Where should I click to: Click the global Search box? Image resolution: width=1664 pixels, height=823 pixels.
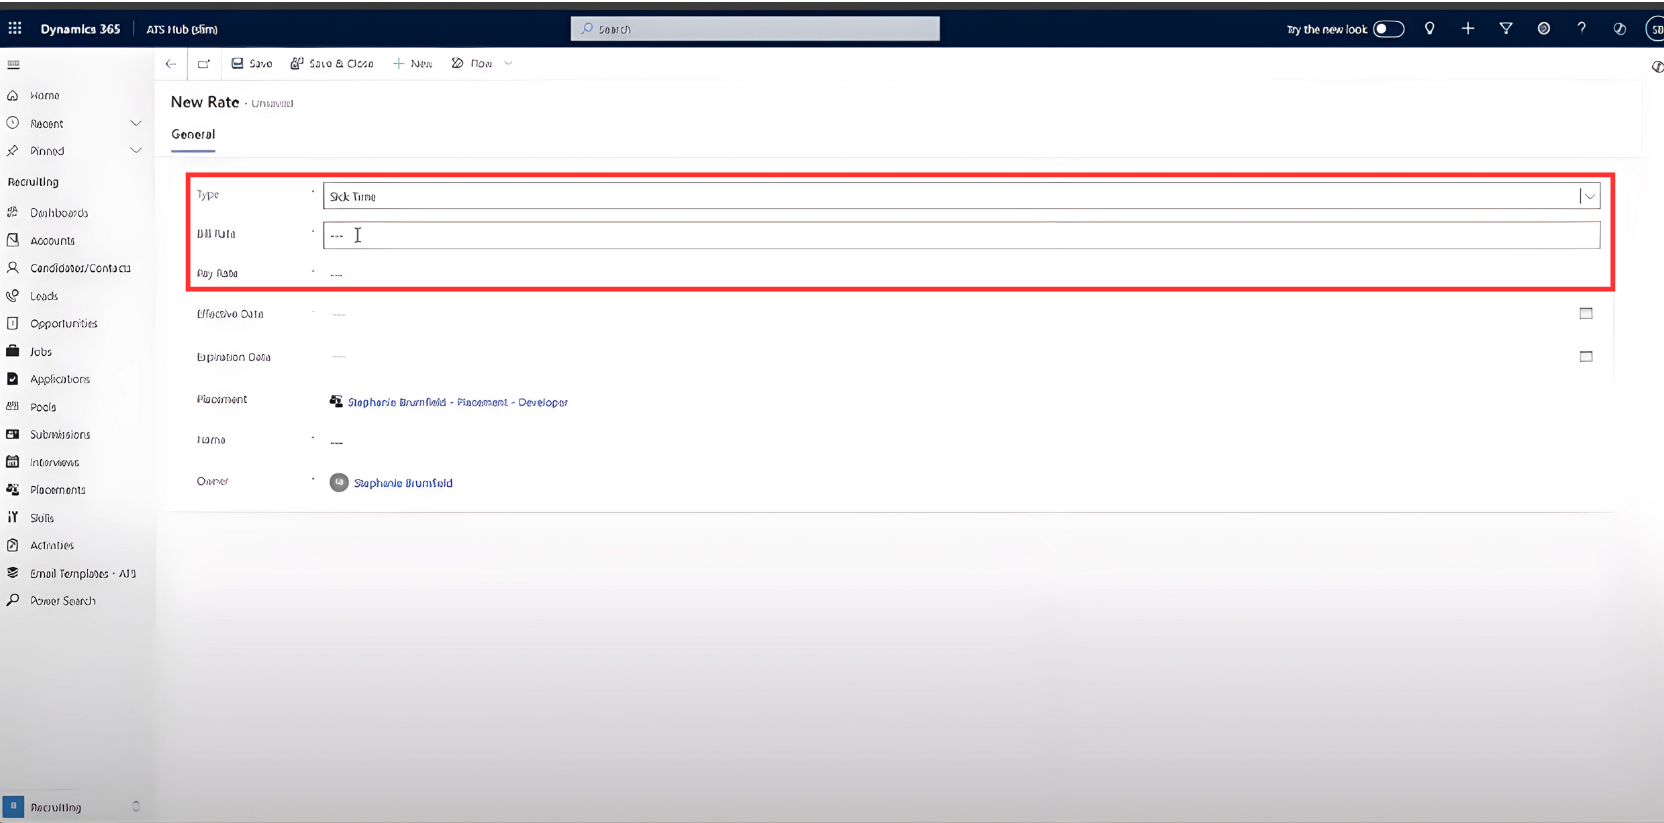pyautogui.click(x=755, y=29)
